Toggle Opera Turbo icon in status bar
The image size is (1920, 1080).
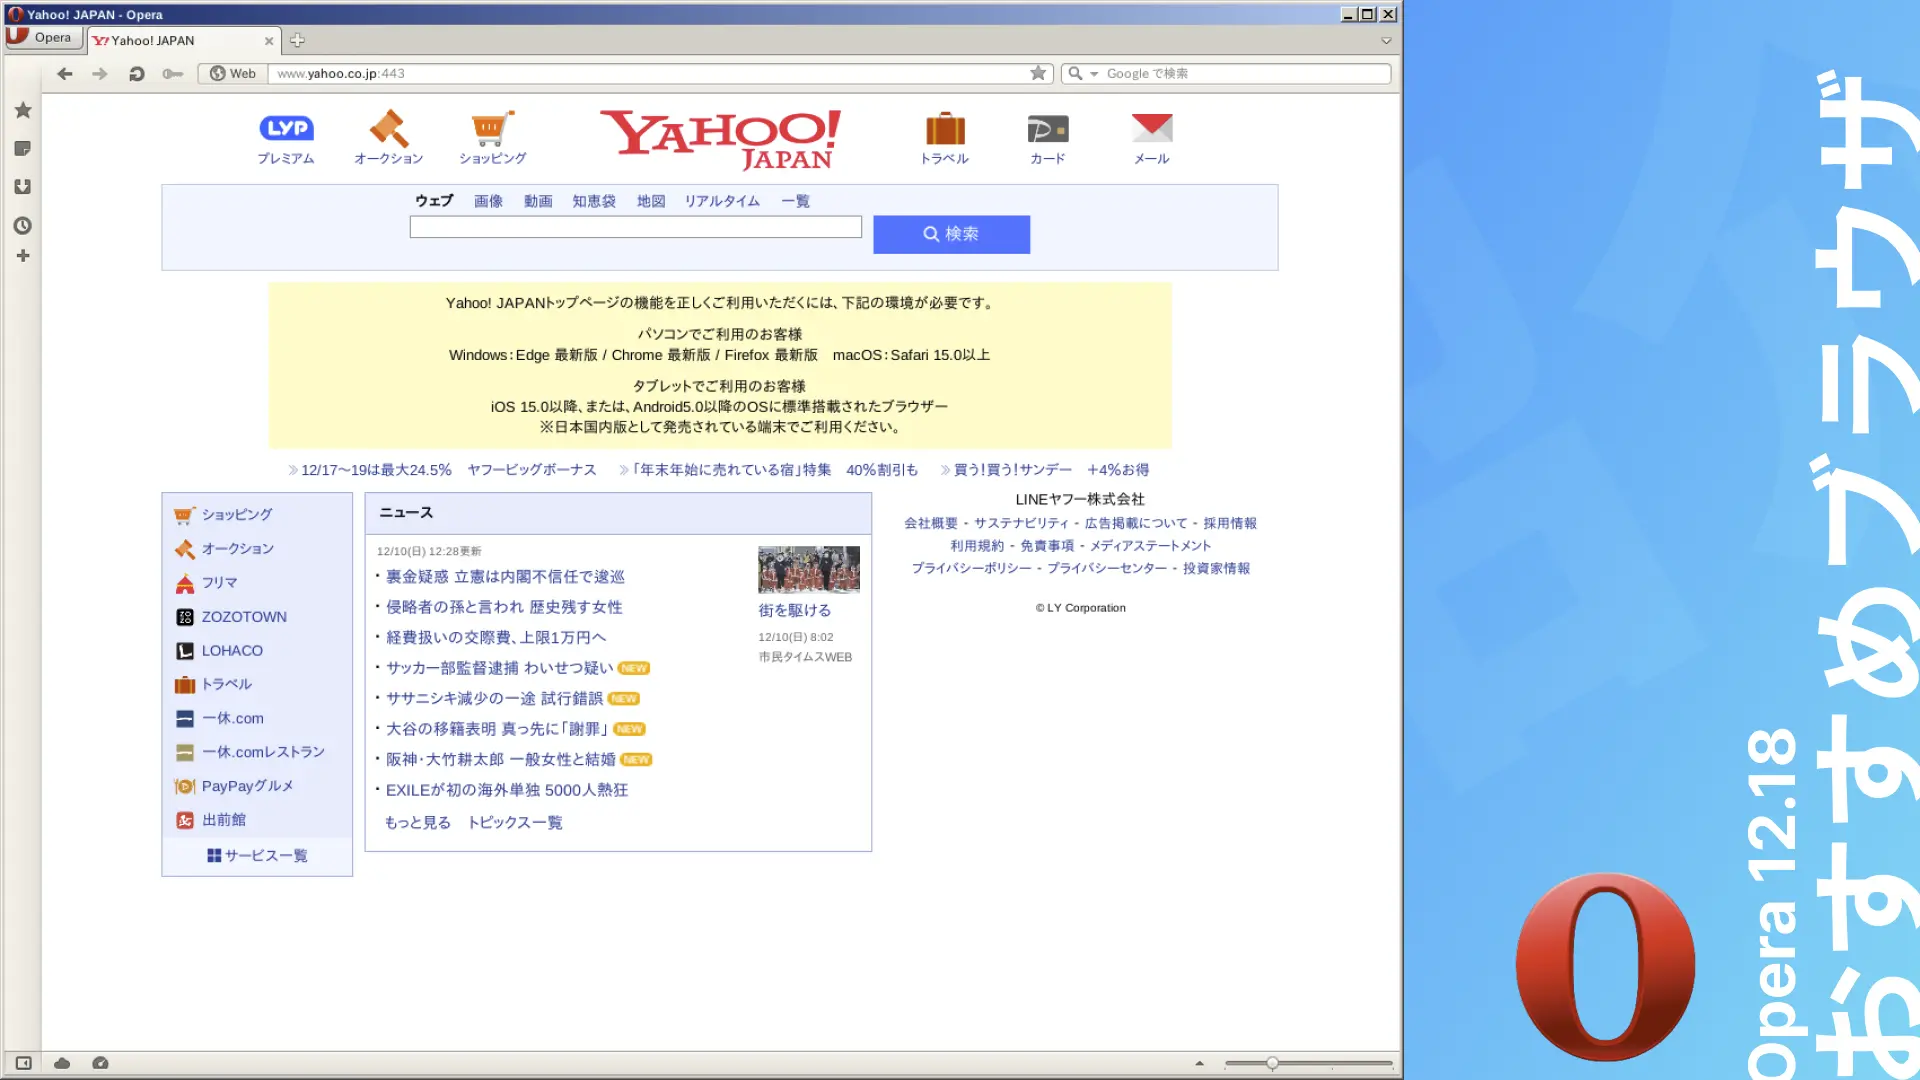(x=100, y=1063)
